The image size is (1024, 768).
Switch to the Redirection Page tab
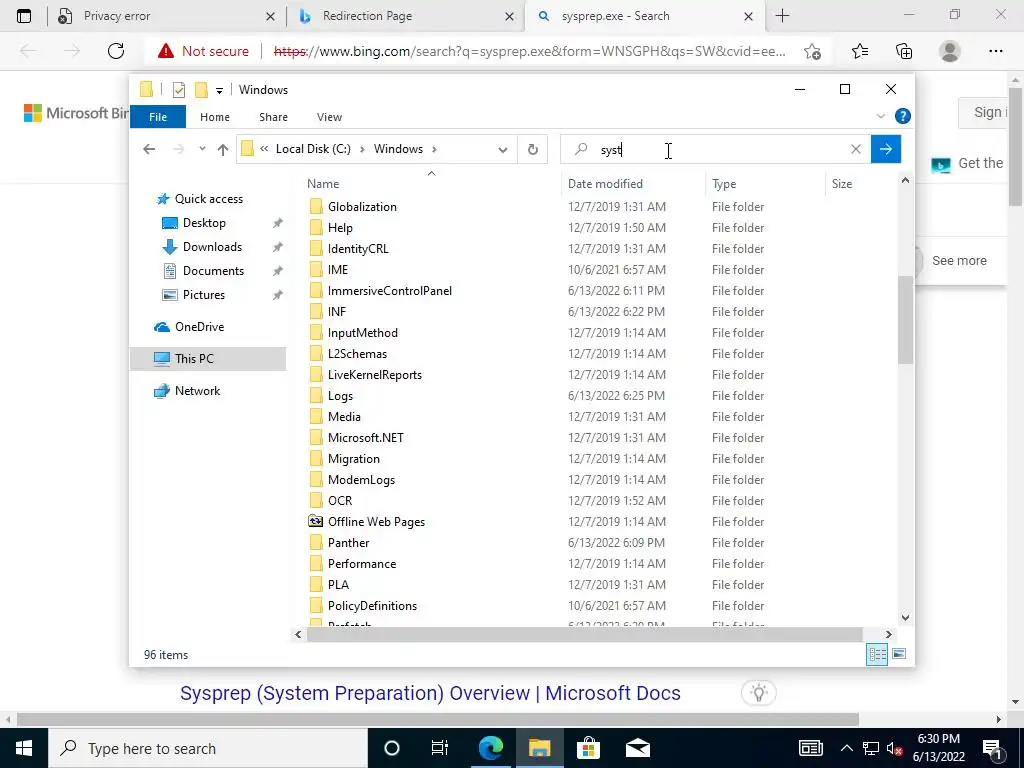[x=405, y=16]
